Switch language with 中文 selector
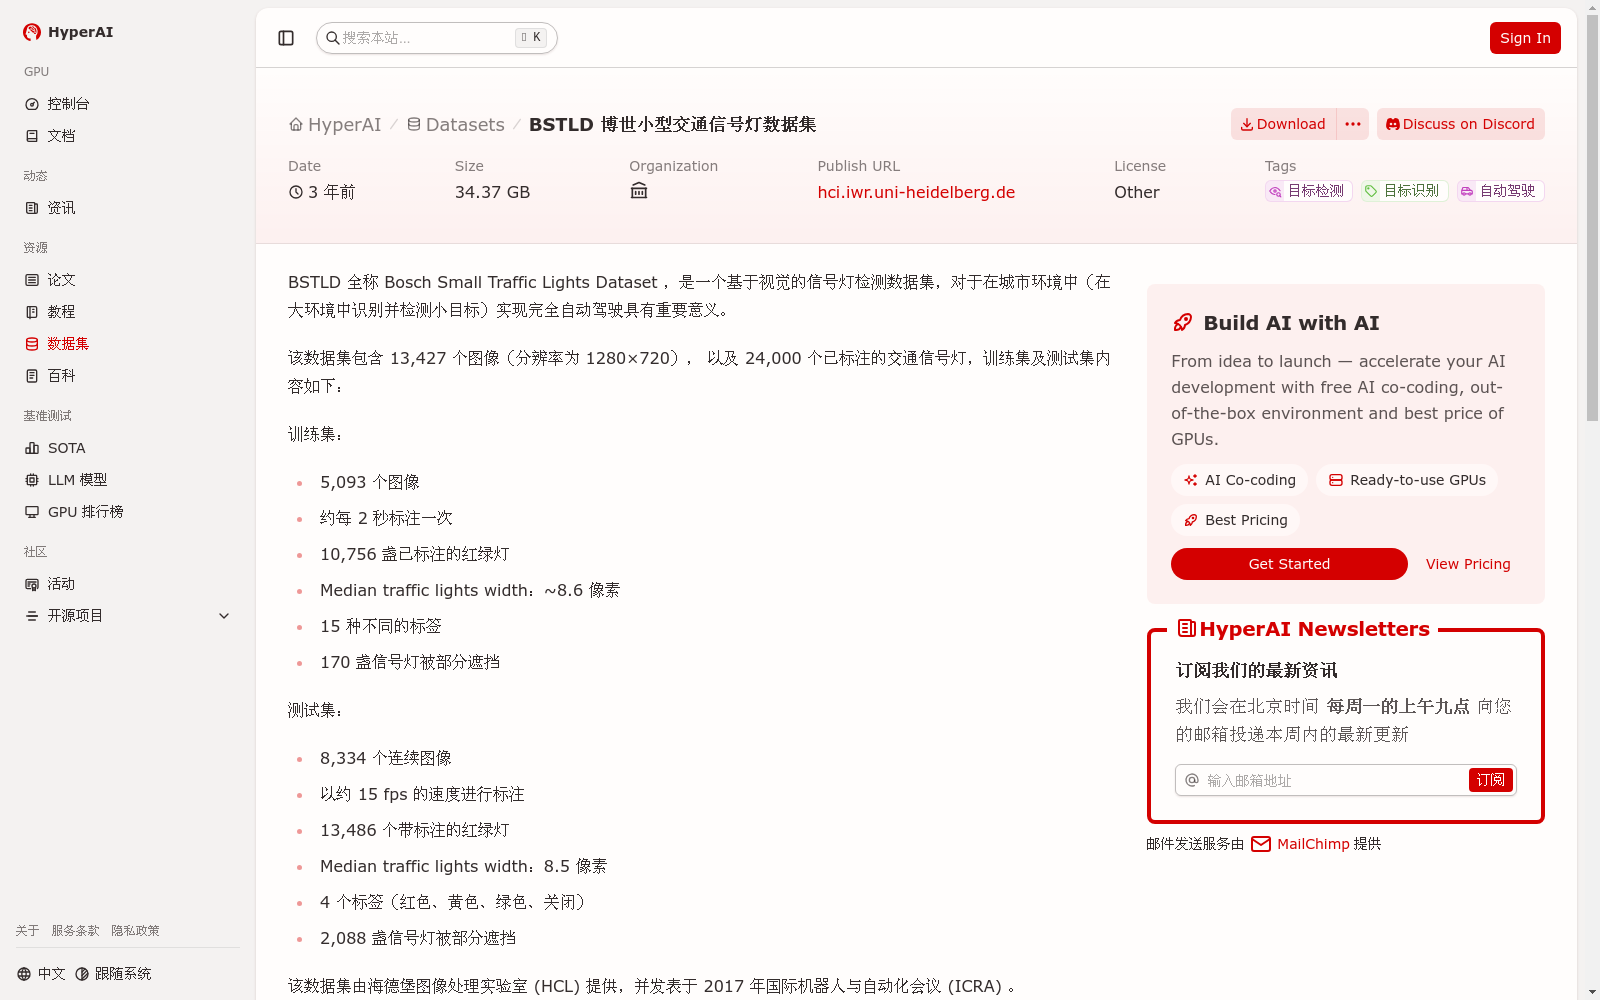Image resolution: width=1600 pixels, height=1000 pixels. (41, 974)
